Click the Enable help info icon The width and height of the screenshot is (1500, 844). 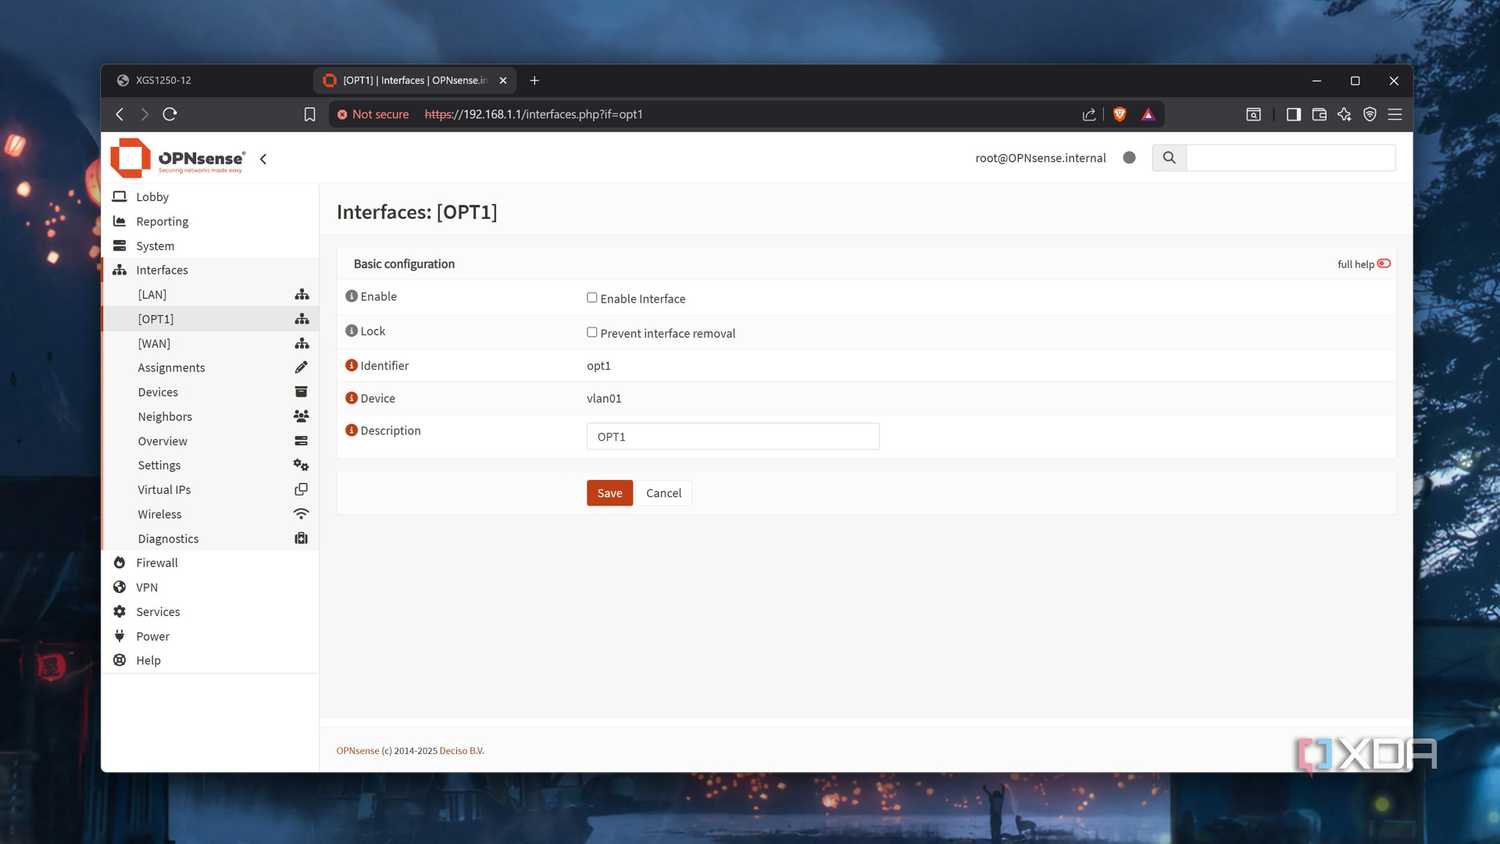click(351, 296)
